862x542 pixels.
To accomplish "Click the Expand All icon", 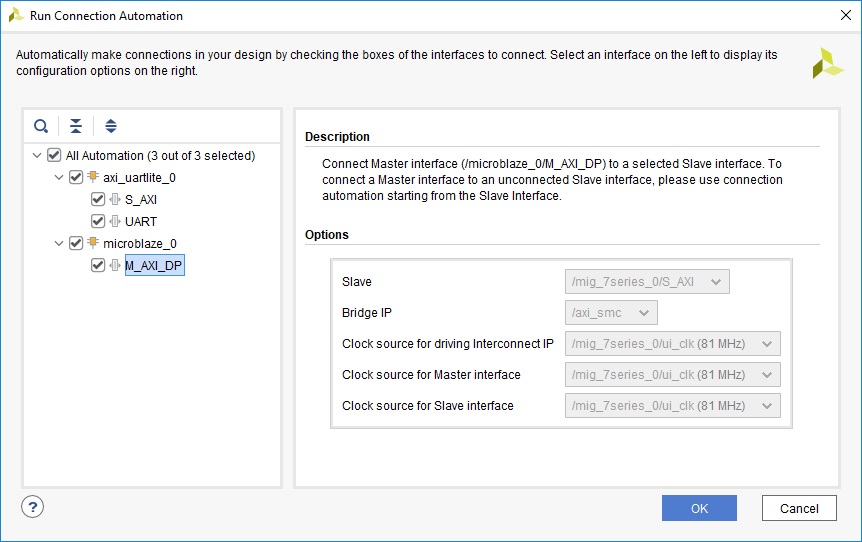I will pyautogui.click(x=111, y=126).
